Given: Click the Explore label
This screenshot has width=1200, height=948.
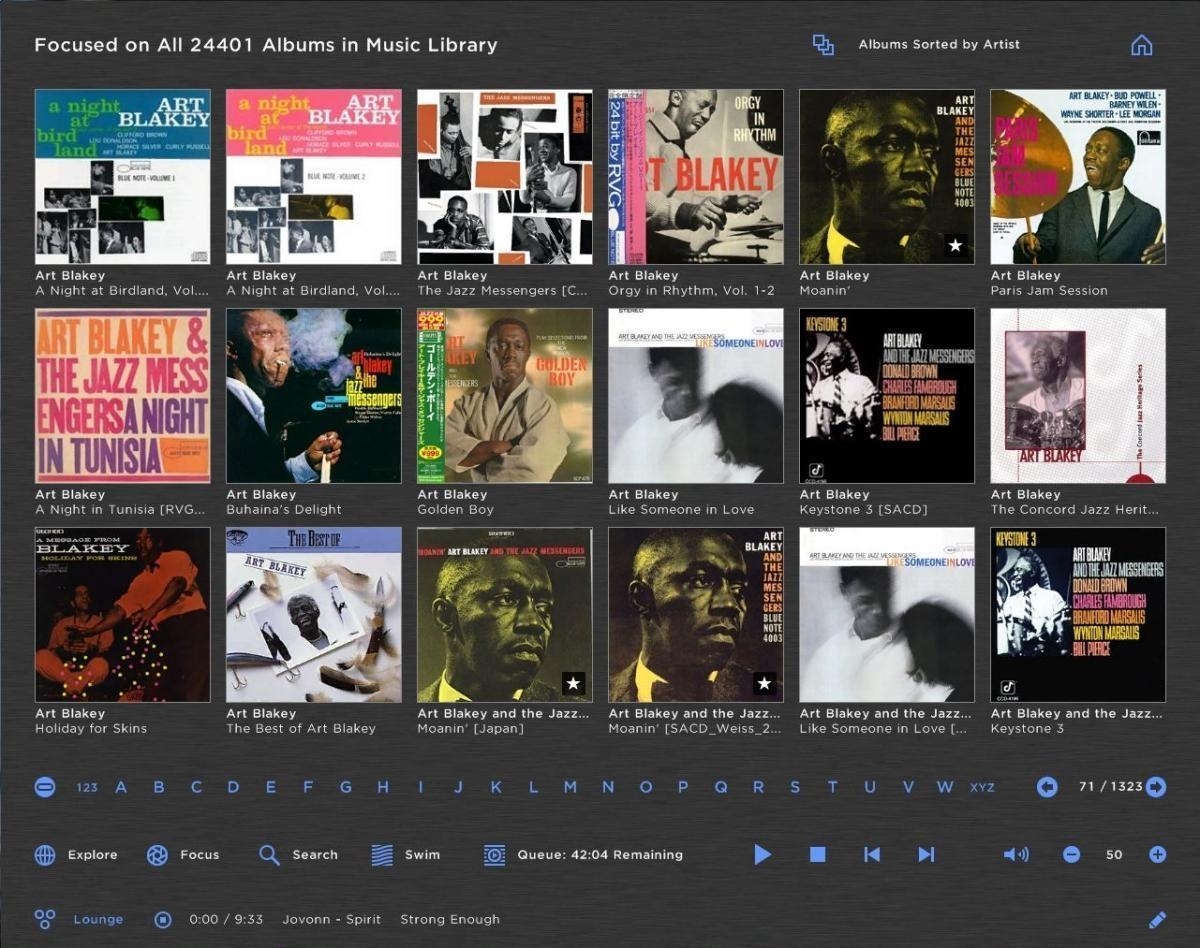Looking at the screenshot, I should [93, 855].
